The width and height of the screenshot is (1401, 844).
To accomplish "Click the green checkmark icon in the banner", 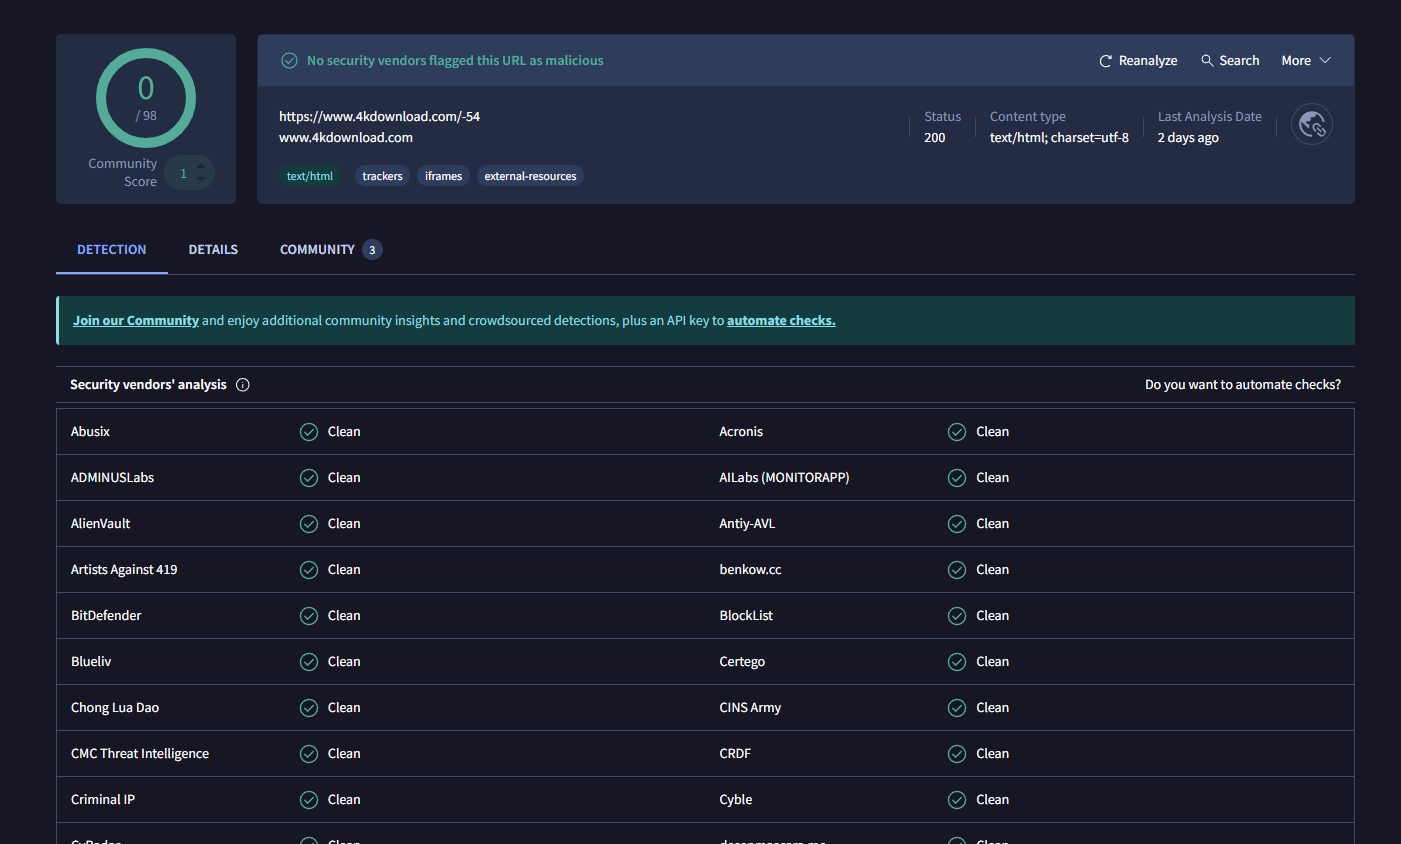I will 289,61.
